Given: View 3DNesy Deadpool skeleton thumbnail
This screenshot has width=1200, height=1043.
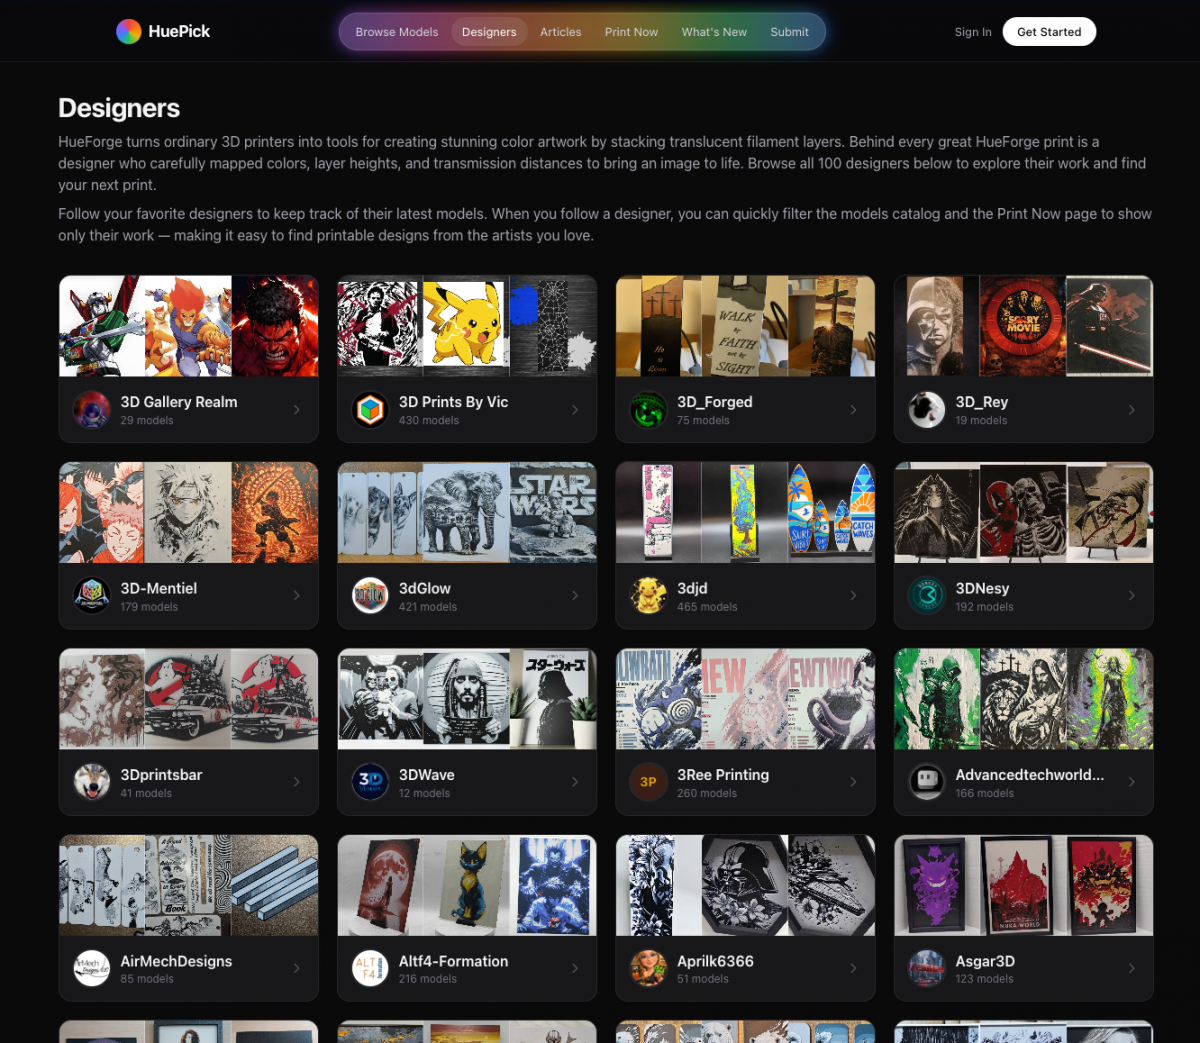Looking at the screenshot, I should click(1023, 512).
